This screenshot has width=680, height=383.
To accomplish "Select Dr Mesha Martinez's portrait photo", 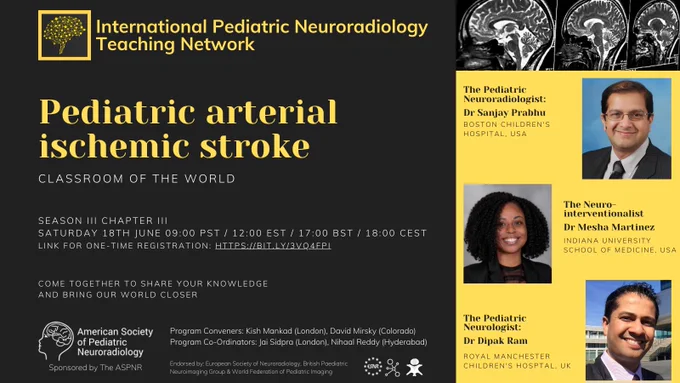I will click(x=507, y=234).
